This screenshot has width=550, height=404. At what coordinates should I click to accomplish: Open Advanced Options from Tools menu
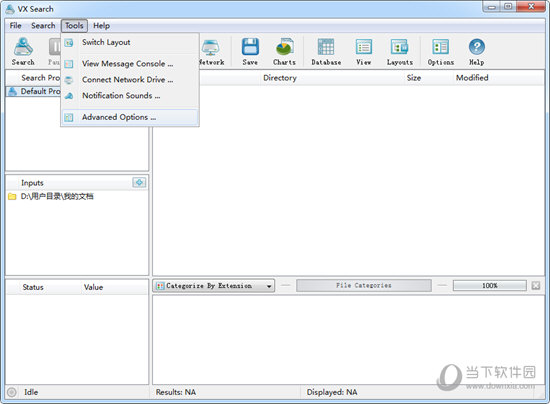coord(130,117)
